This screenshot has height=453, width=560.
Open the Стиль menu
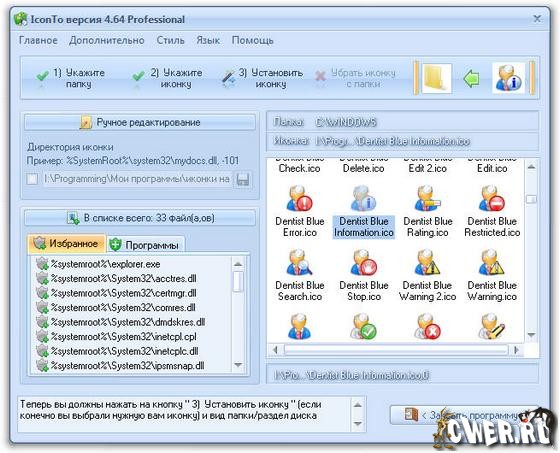tap(170, 40)
